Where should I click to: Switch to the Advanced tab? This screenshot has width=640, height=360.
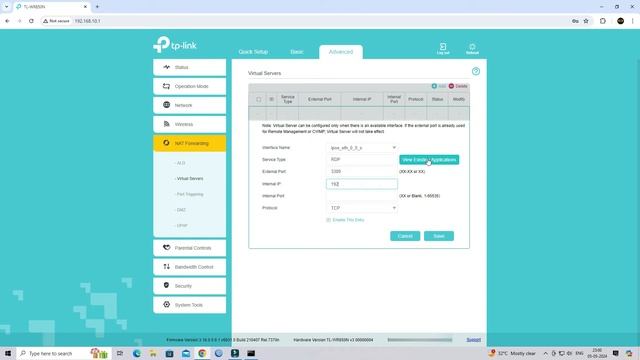[x=341, y=52]
